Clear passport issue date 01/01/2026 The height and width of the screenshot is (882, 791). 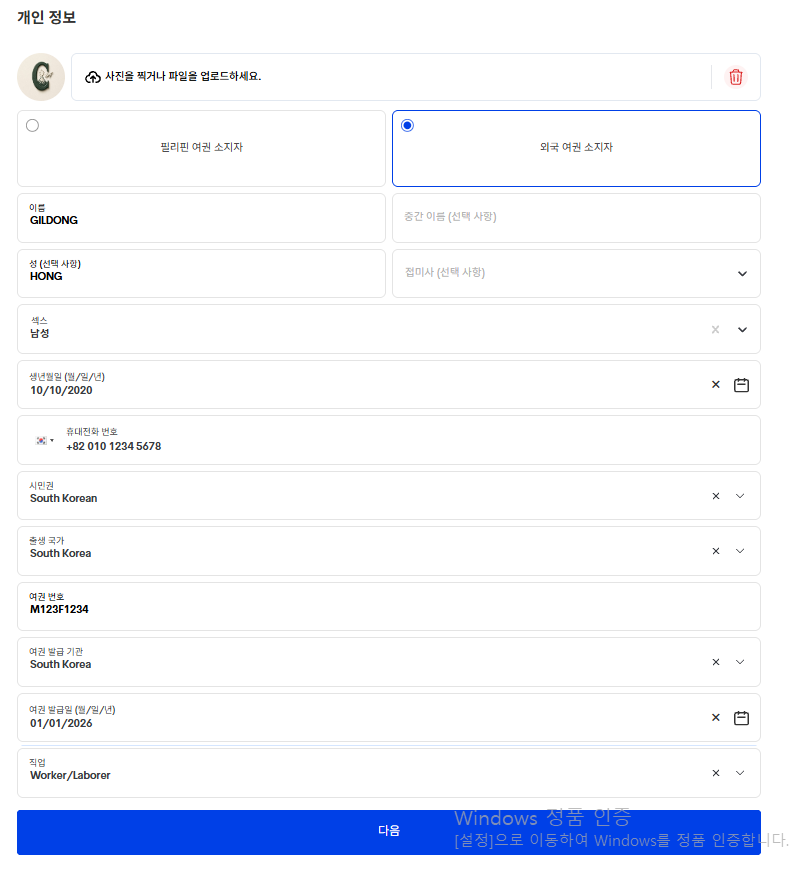pyautogui.click(x=716, y=718)
